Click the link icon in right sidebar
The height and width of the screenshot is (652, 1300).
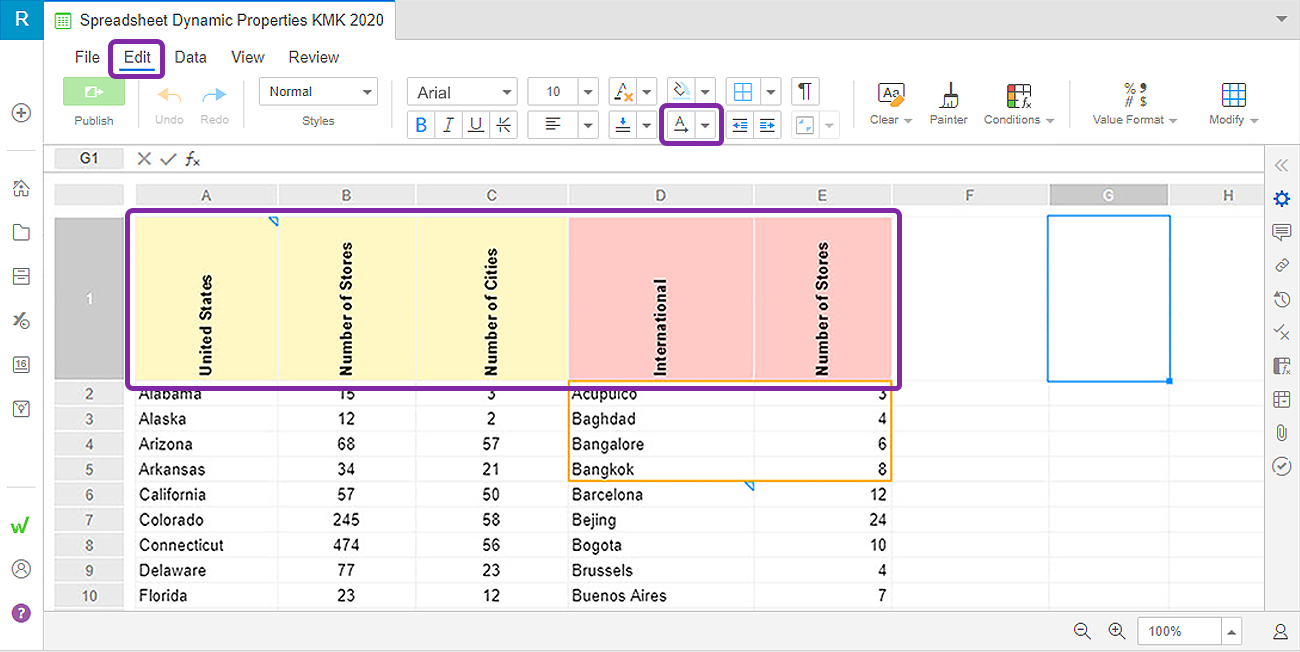click(x=1281, y=265)
